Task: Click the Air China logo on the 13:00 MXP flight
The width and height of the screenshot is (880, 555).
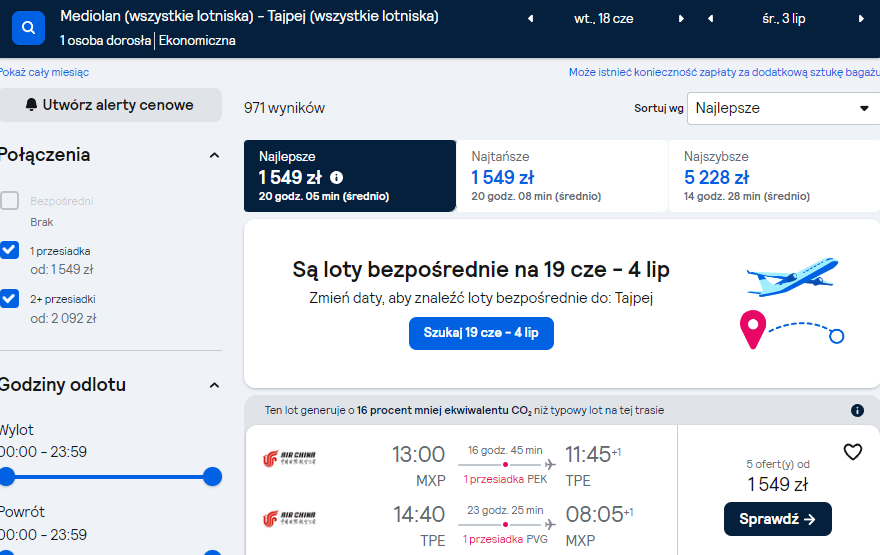Action: click(289, 458)
